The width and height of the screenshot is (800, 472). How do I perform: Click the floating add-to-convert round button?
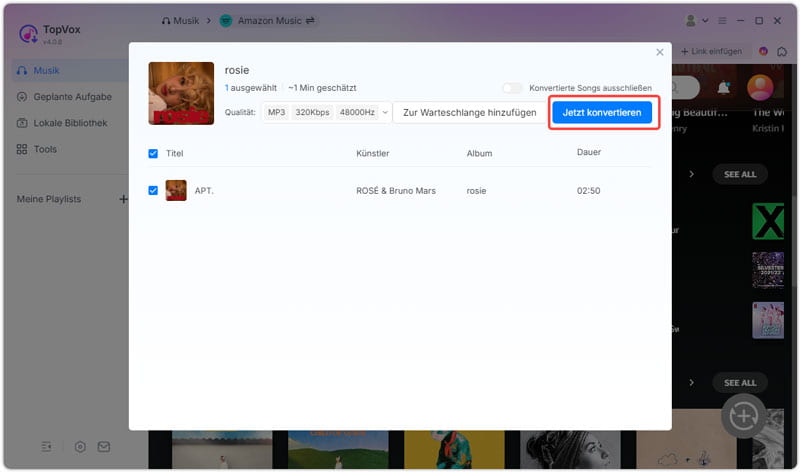point(744,416)
